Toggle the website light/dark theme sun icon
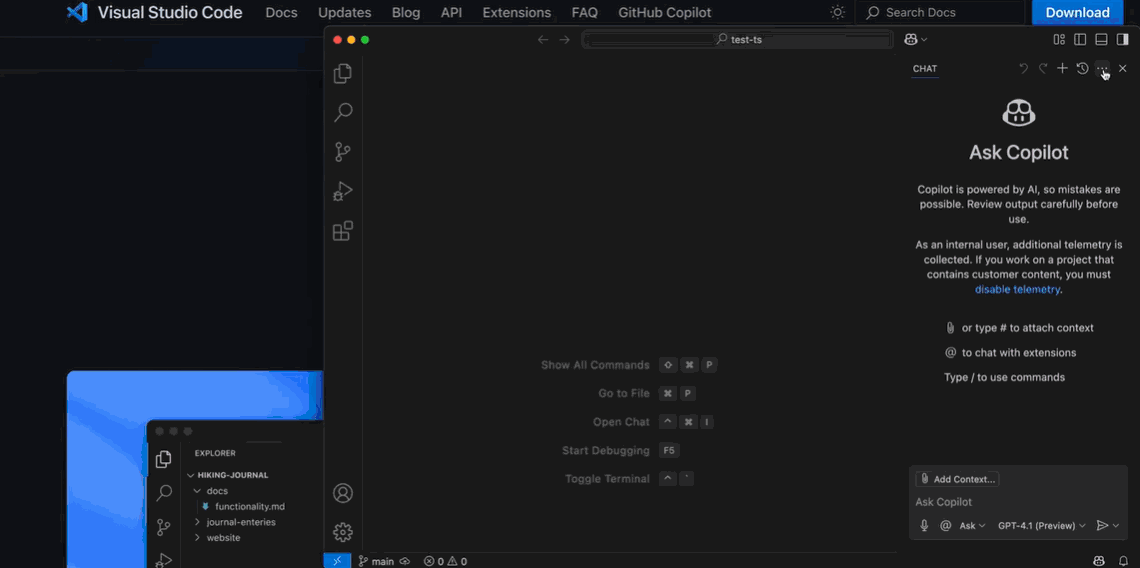This screenshot has height=568, width=1140. (838, 12)
